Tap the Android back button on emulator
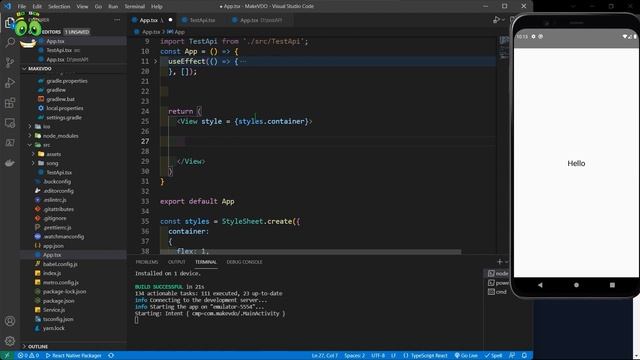The width and height of the screenshot is (640, 360). pyautogui.click(x=540, y=285)
